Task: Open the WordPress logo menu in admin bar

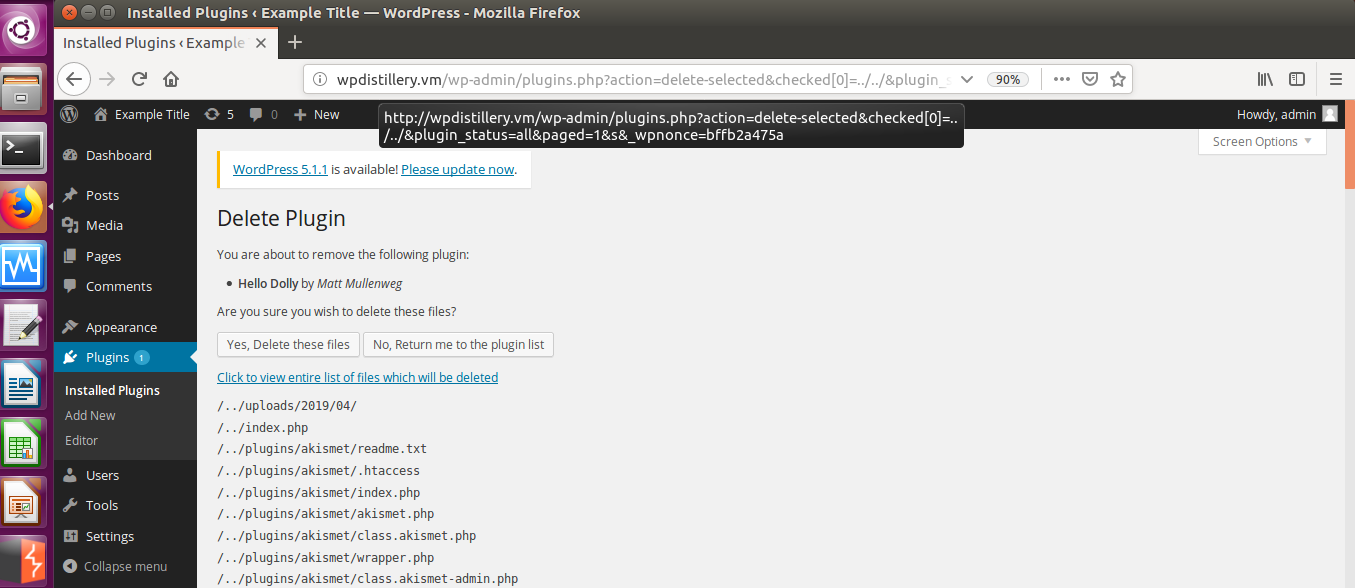Action: (69, 114)
